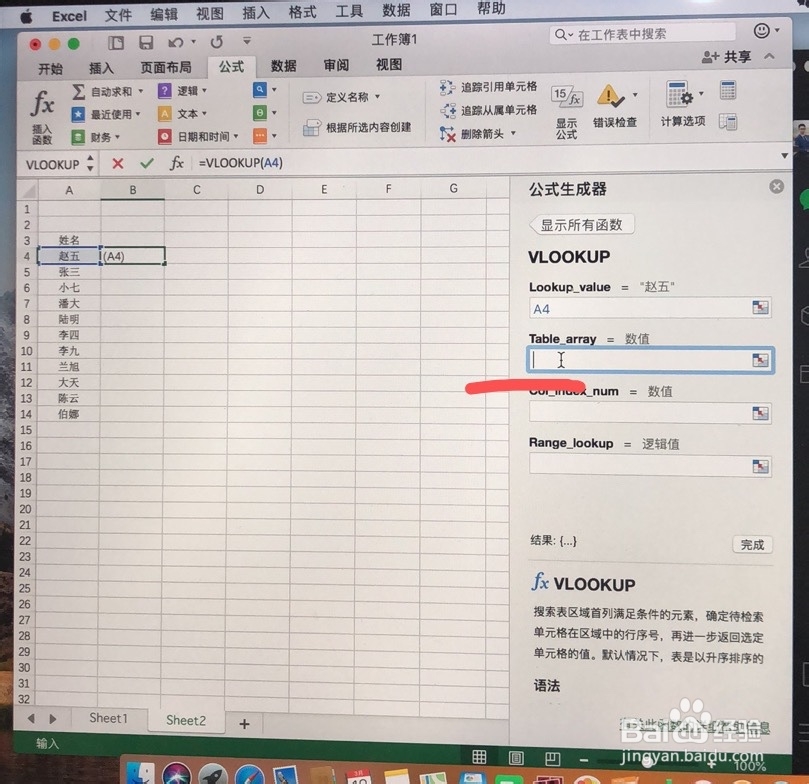This screenshot has width=809, height=784.
Task: Open the Home (开始) ribbon tab
Action: pos(50,69)
